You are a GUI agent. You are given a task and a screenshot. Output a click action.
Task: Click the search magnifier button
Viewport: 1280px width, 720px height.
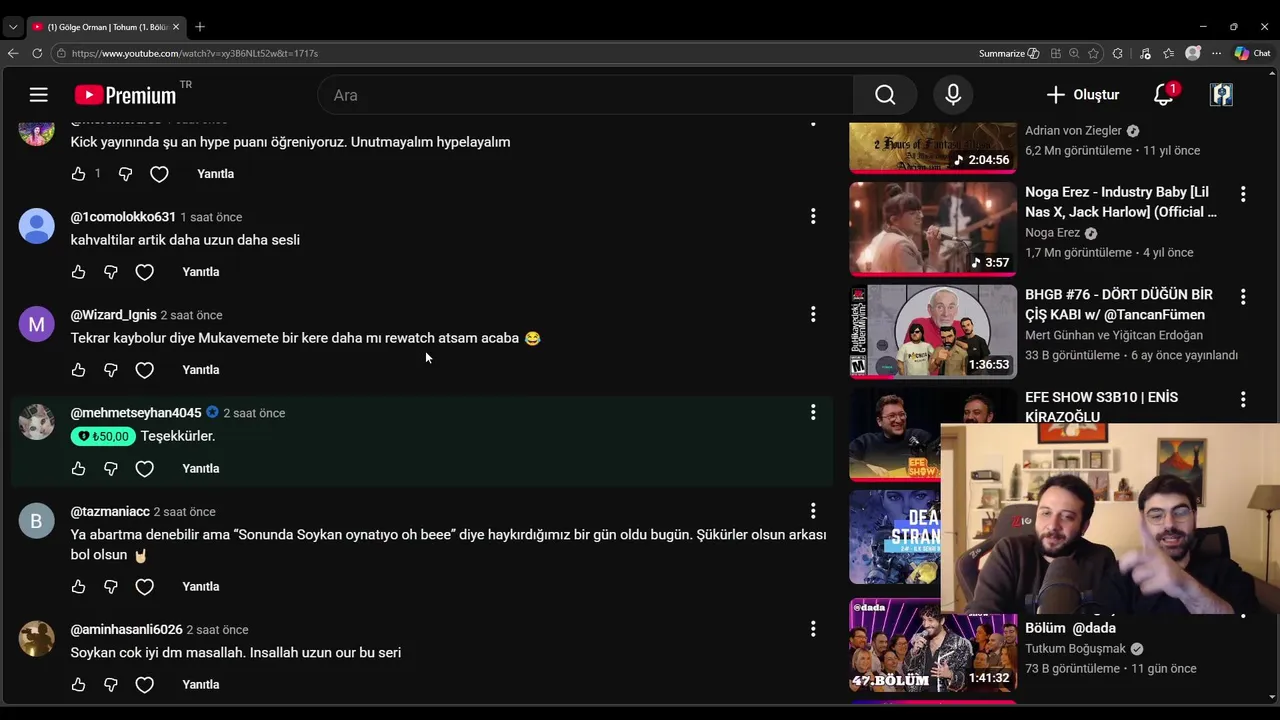[885, 95]
